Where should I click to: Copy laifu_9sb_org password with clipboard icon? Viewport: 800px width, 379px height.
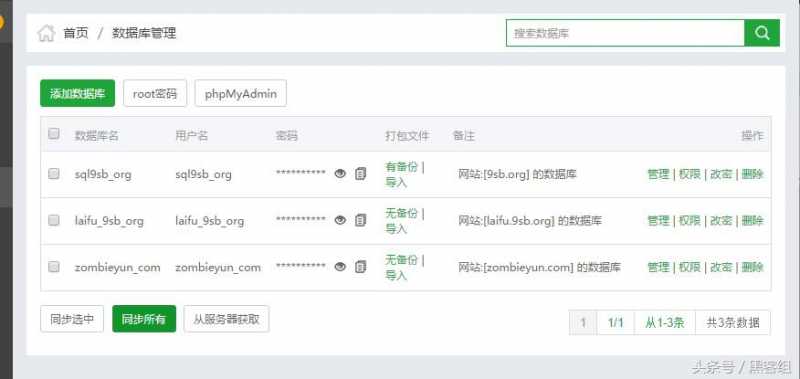click(361, 220)
